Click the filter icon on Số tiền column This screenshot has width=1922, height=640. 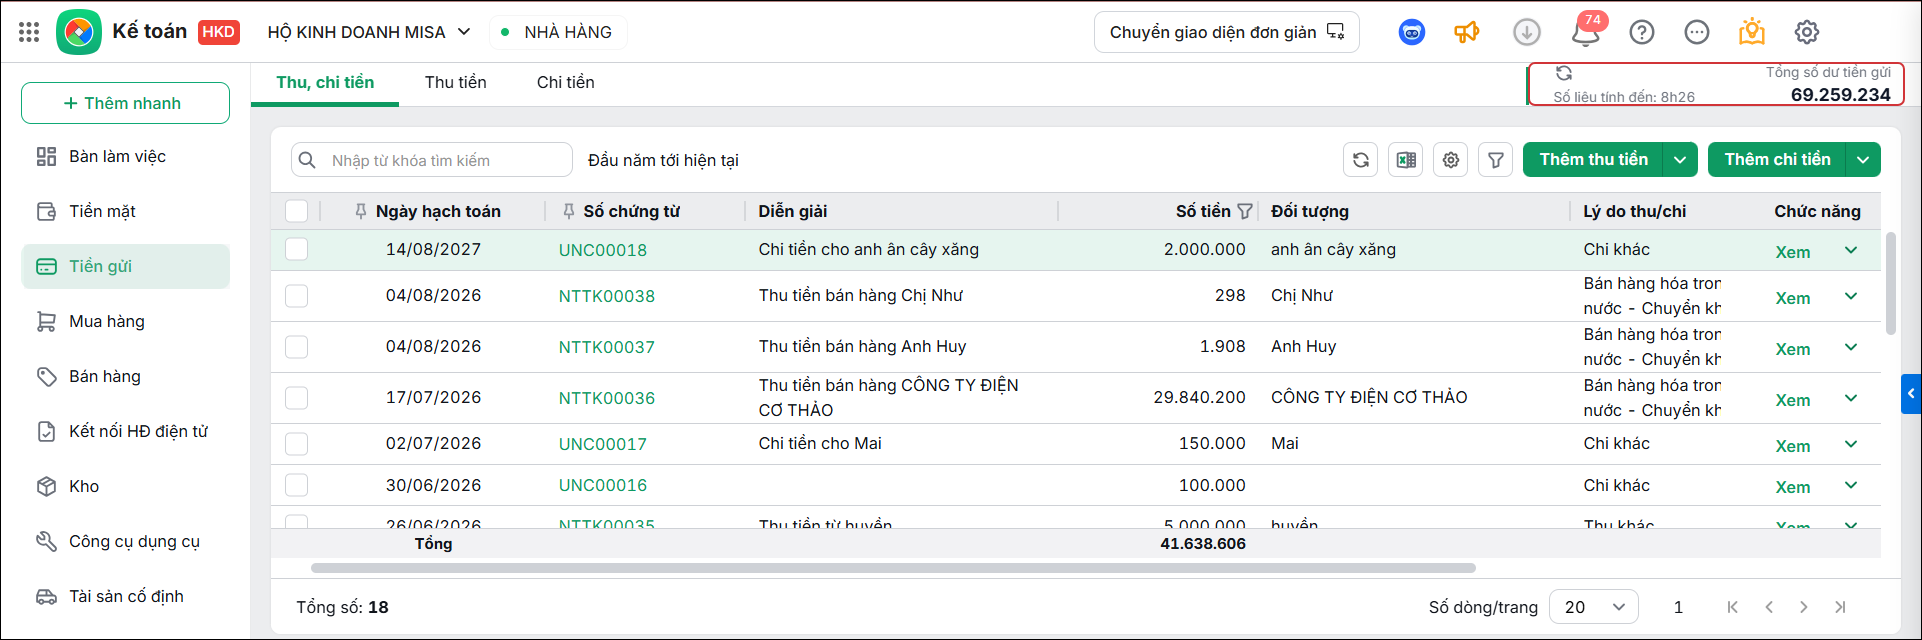point(1245,211)
